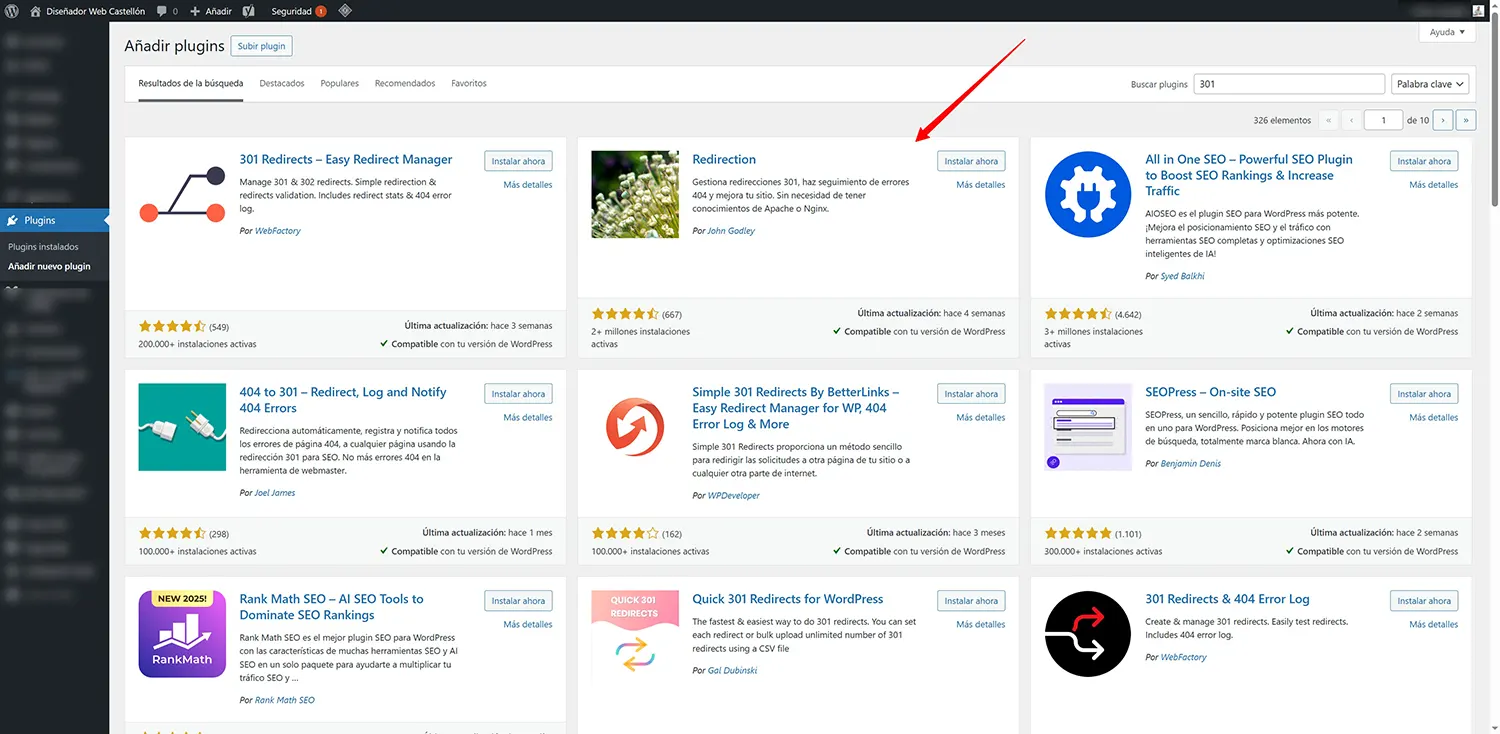Open Seguridad via its admin bar icon
1500x734 pixels.
tap(295, 11)
